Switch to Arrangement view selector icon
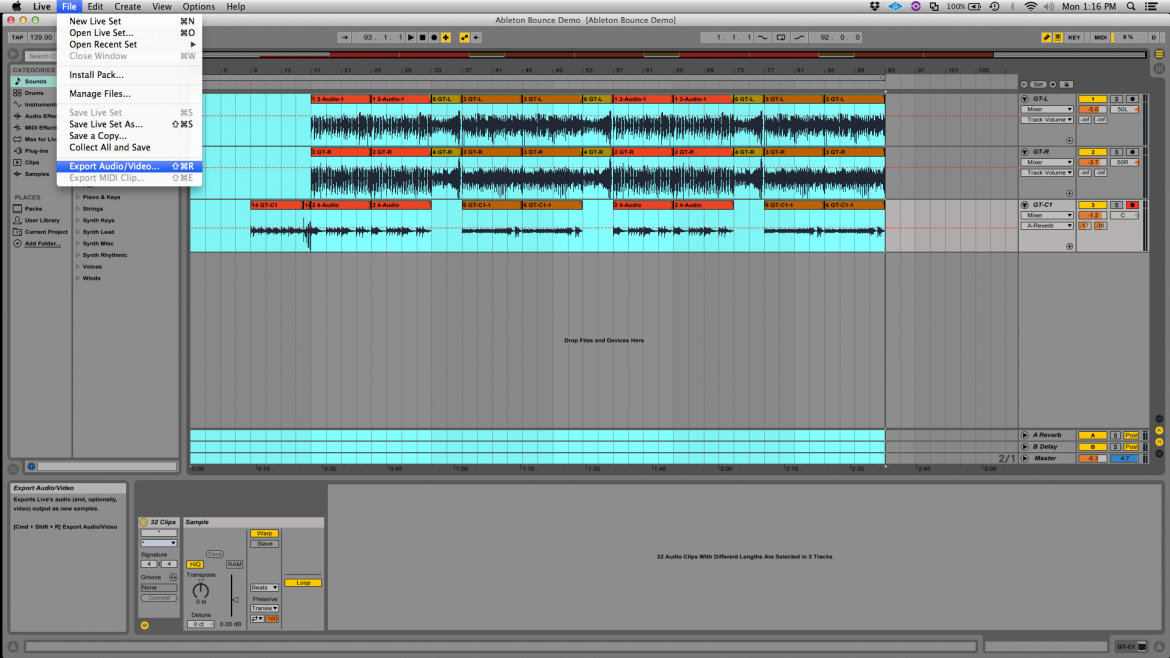 (x=1160, y=54)
